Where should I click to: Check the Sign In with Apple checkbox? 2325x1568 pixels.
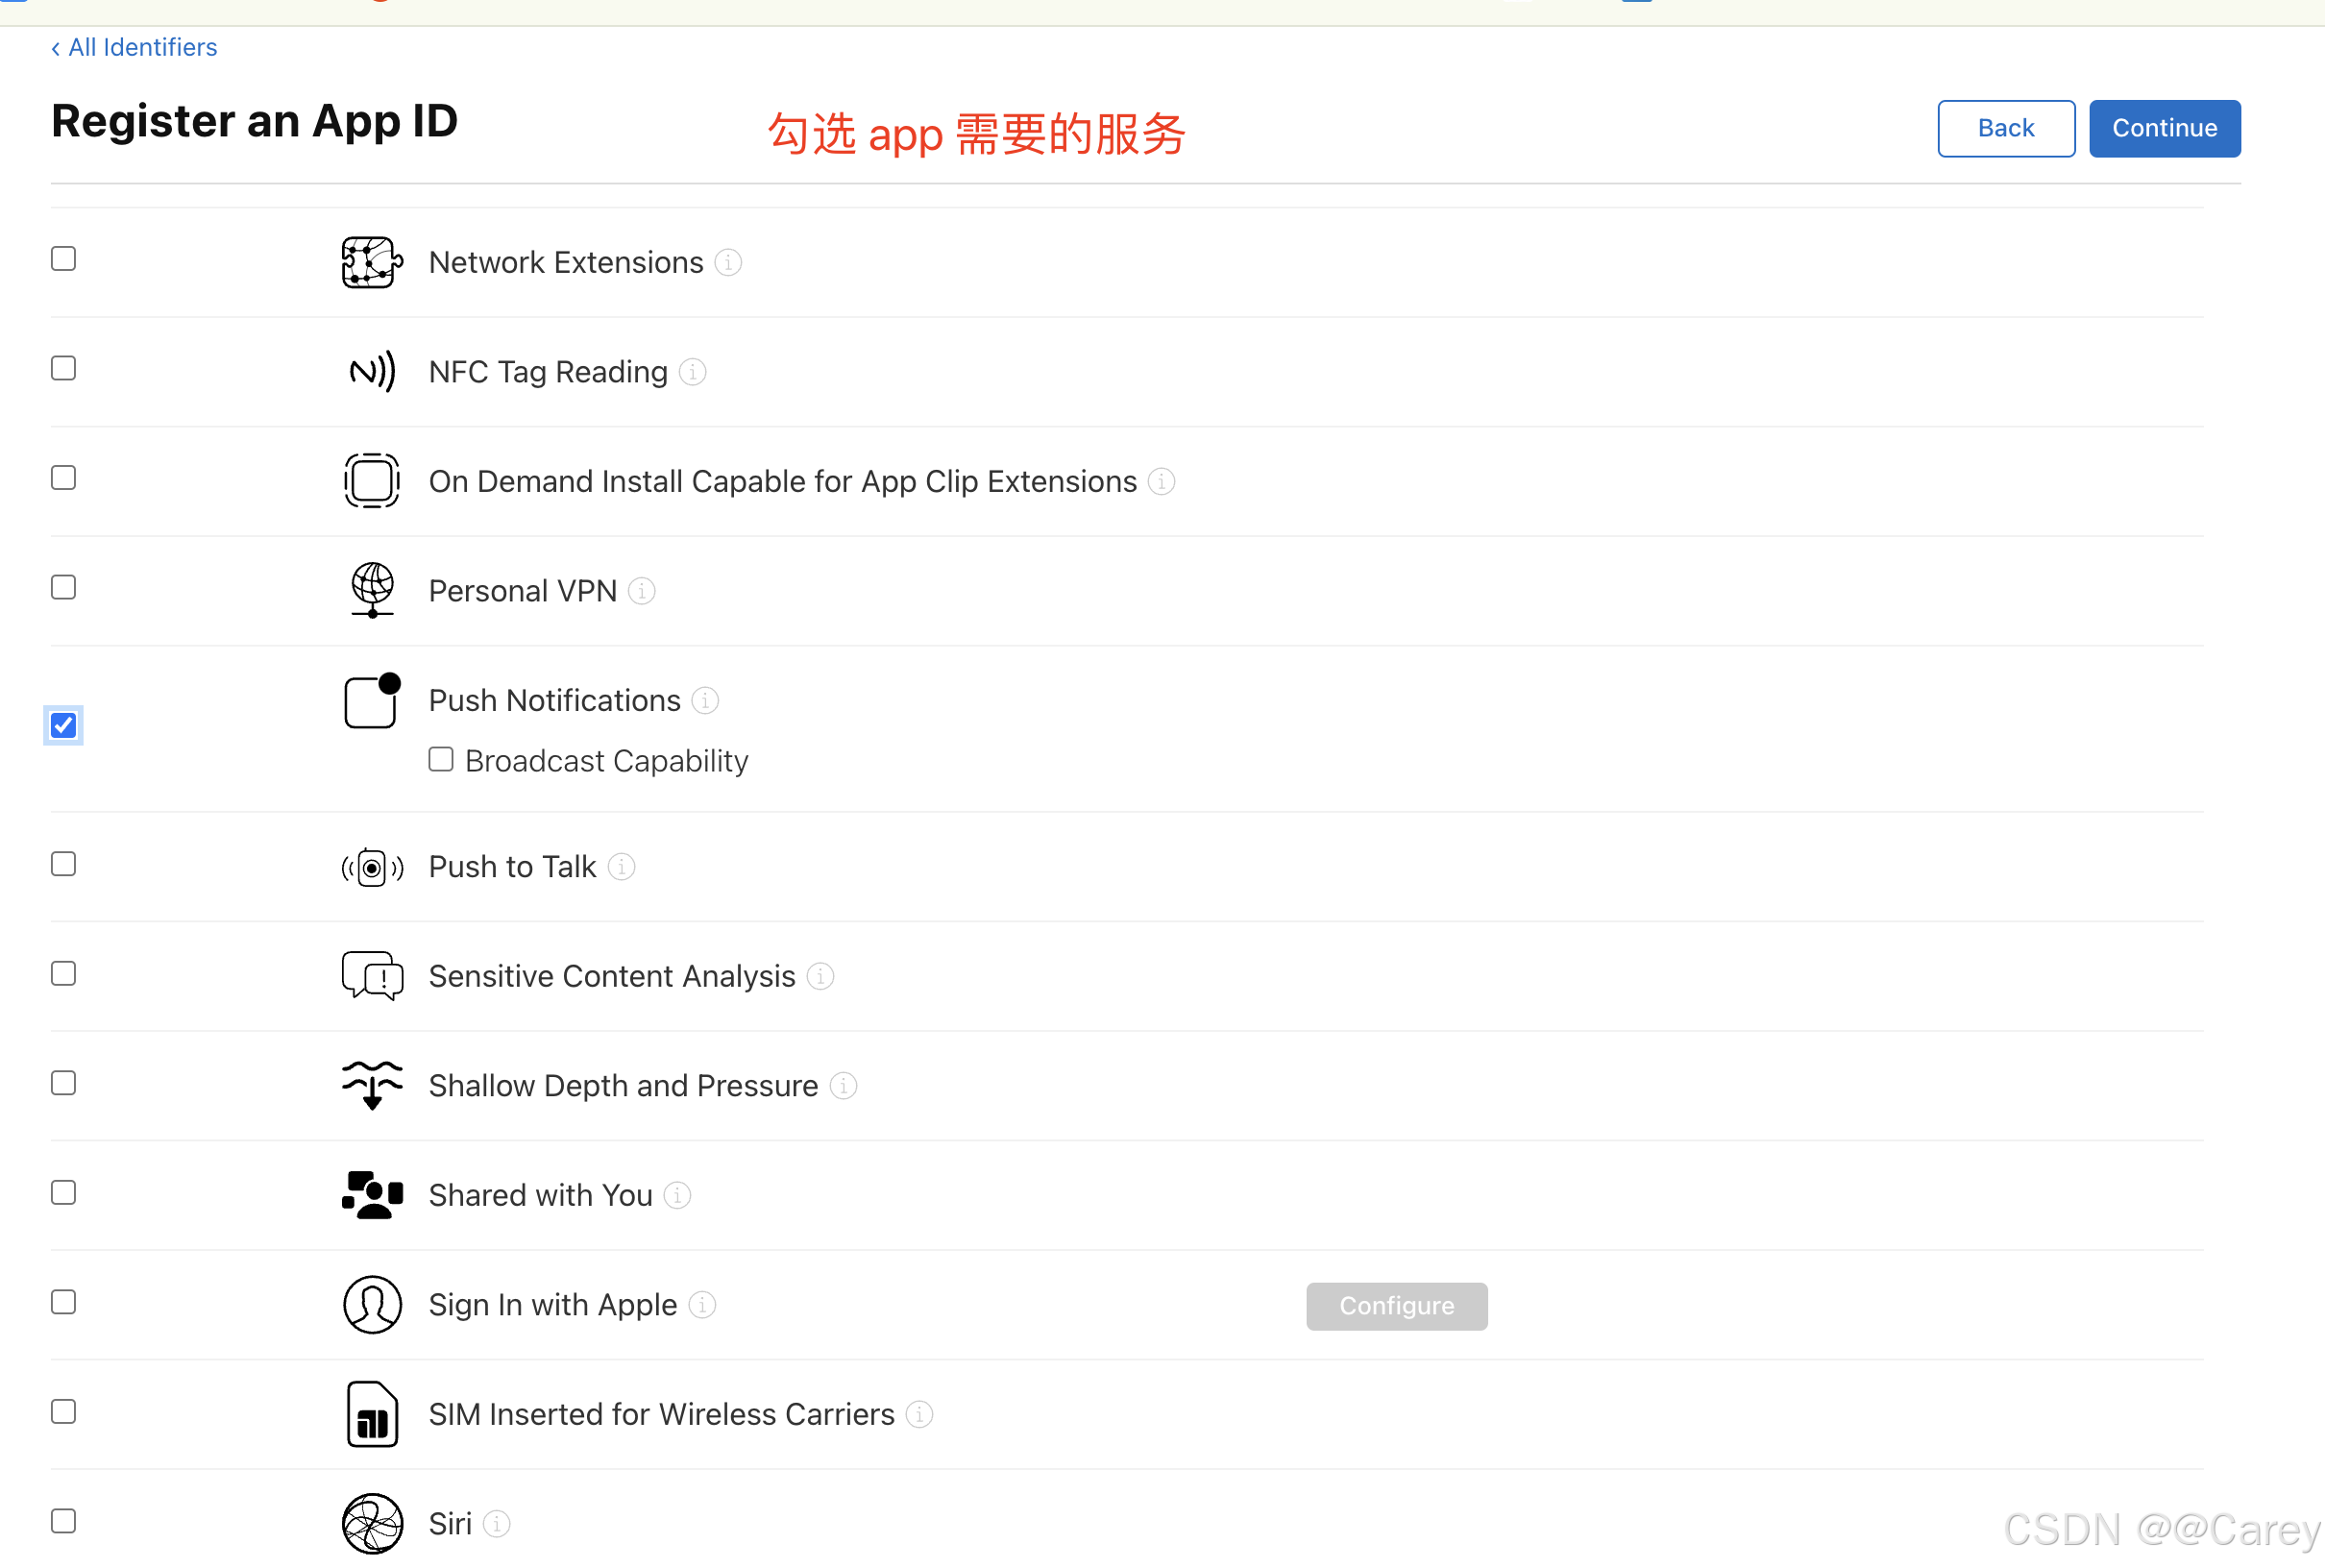click(x=63, y=1302)
